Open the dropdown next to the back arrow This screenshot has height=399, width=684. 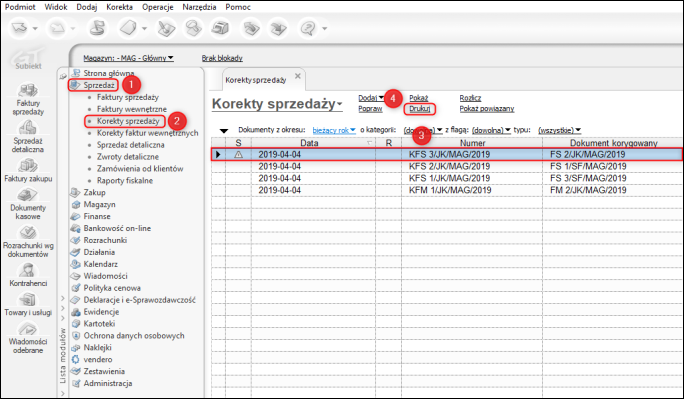35,29
